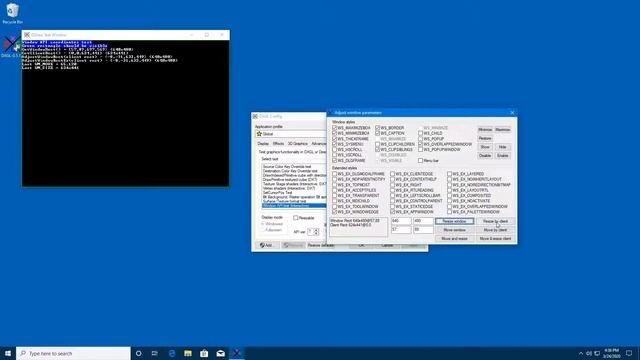Click the Resize window button
This screenshot has width=640, height=360.
tap(454, 221)
